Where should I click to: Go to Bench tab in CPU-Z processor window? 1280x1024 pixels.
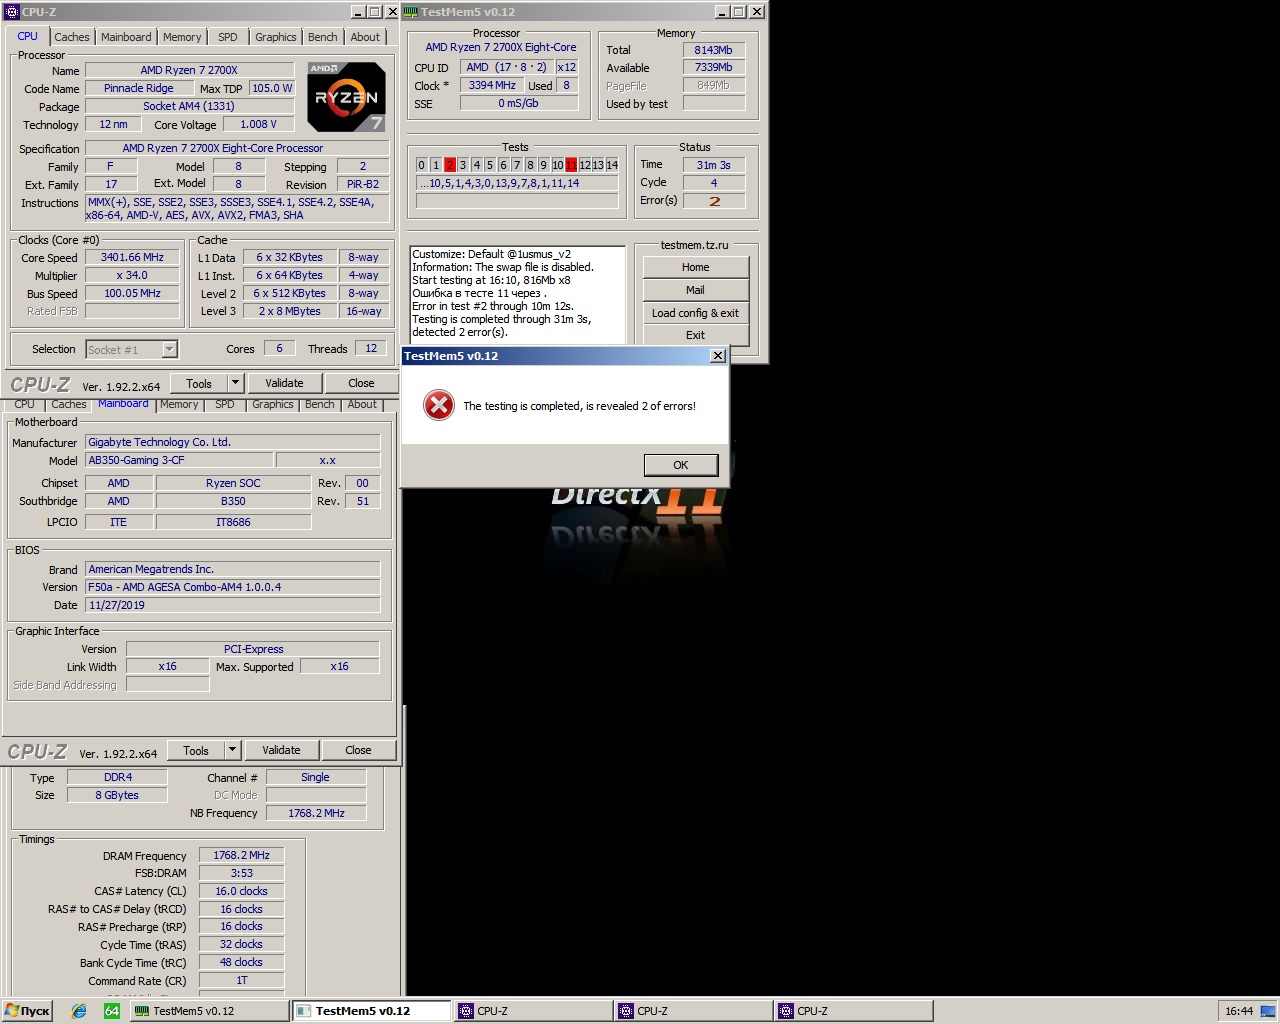click(323, 37)
